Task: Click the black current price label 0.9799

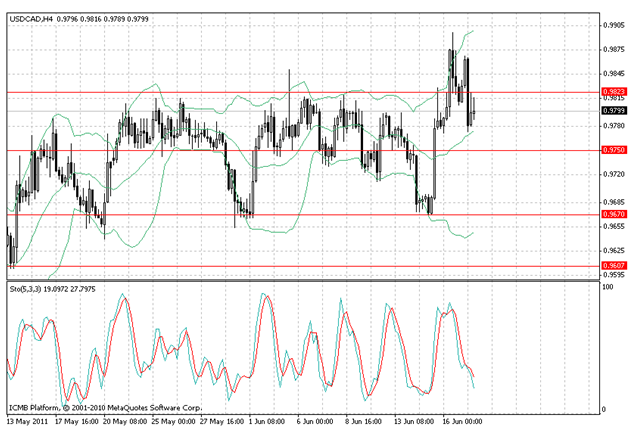Action: point(614,111)
